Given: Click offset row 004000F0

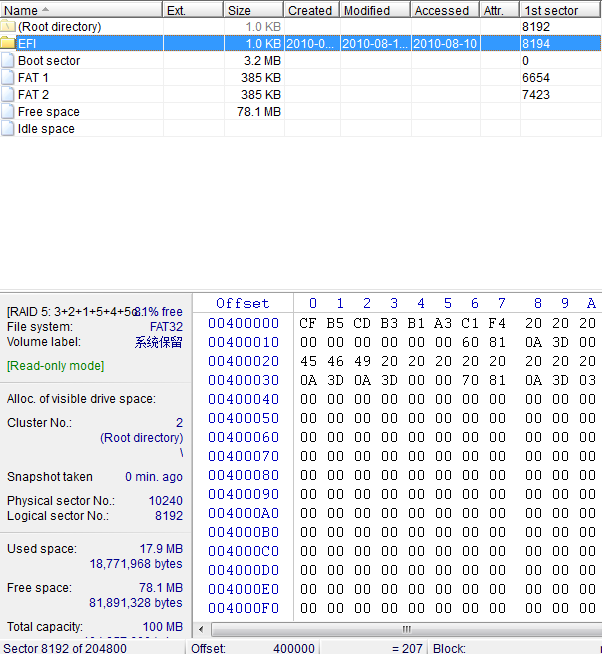Looking at the screenshot, I should point(243,608).
